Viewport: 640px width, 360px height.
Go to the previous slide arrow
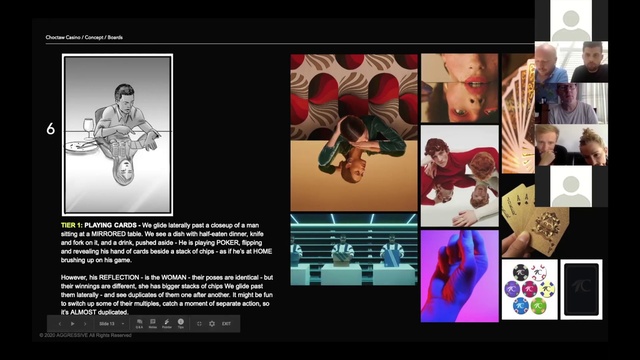point(60,324)
